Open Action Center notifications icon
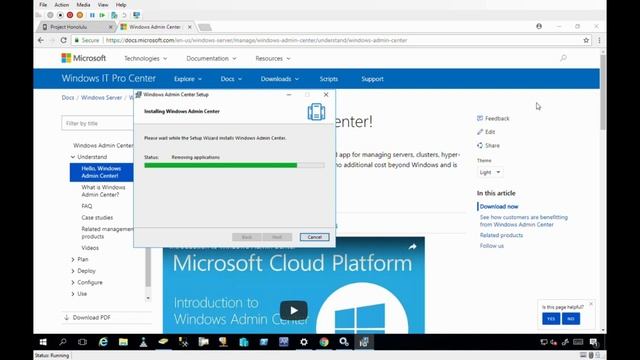 tap(594, 342)
